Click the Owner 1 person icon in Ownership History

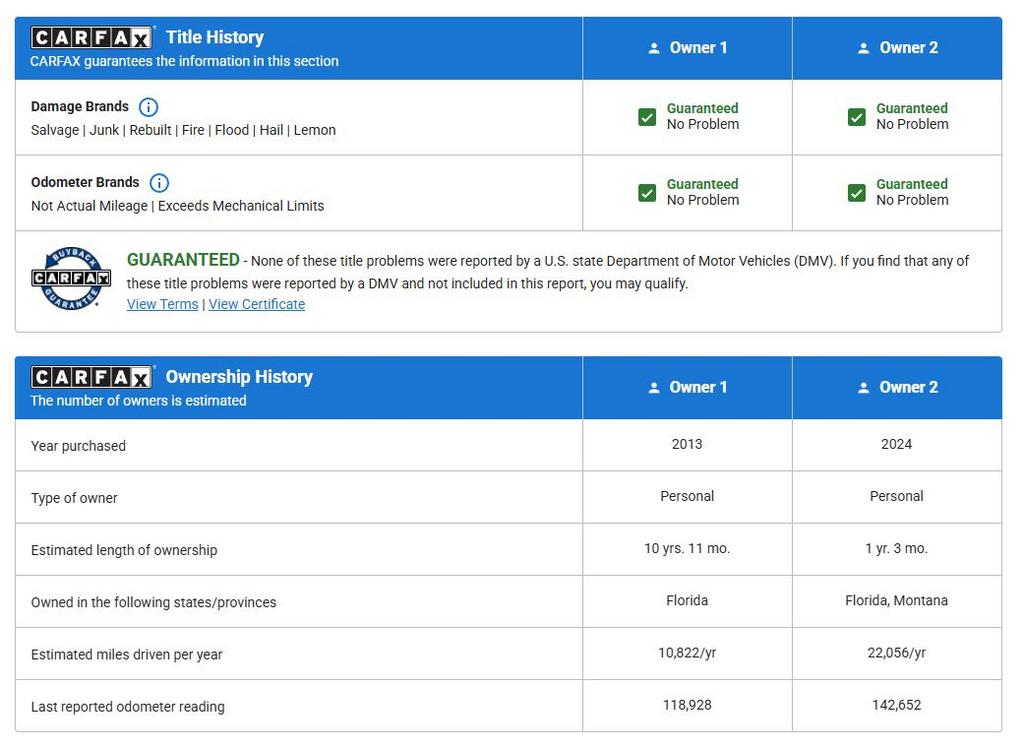[654, 388]
